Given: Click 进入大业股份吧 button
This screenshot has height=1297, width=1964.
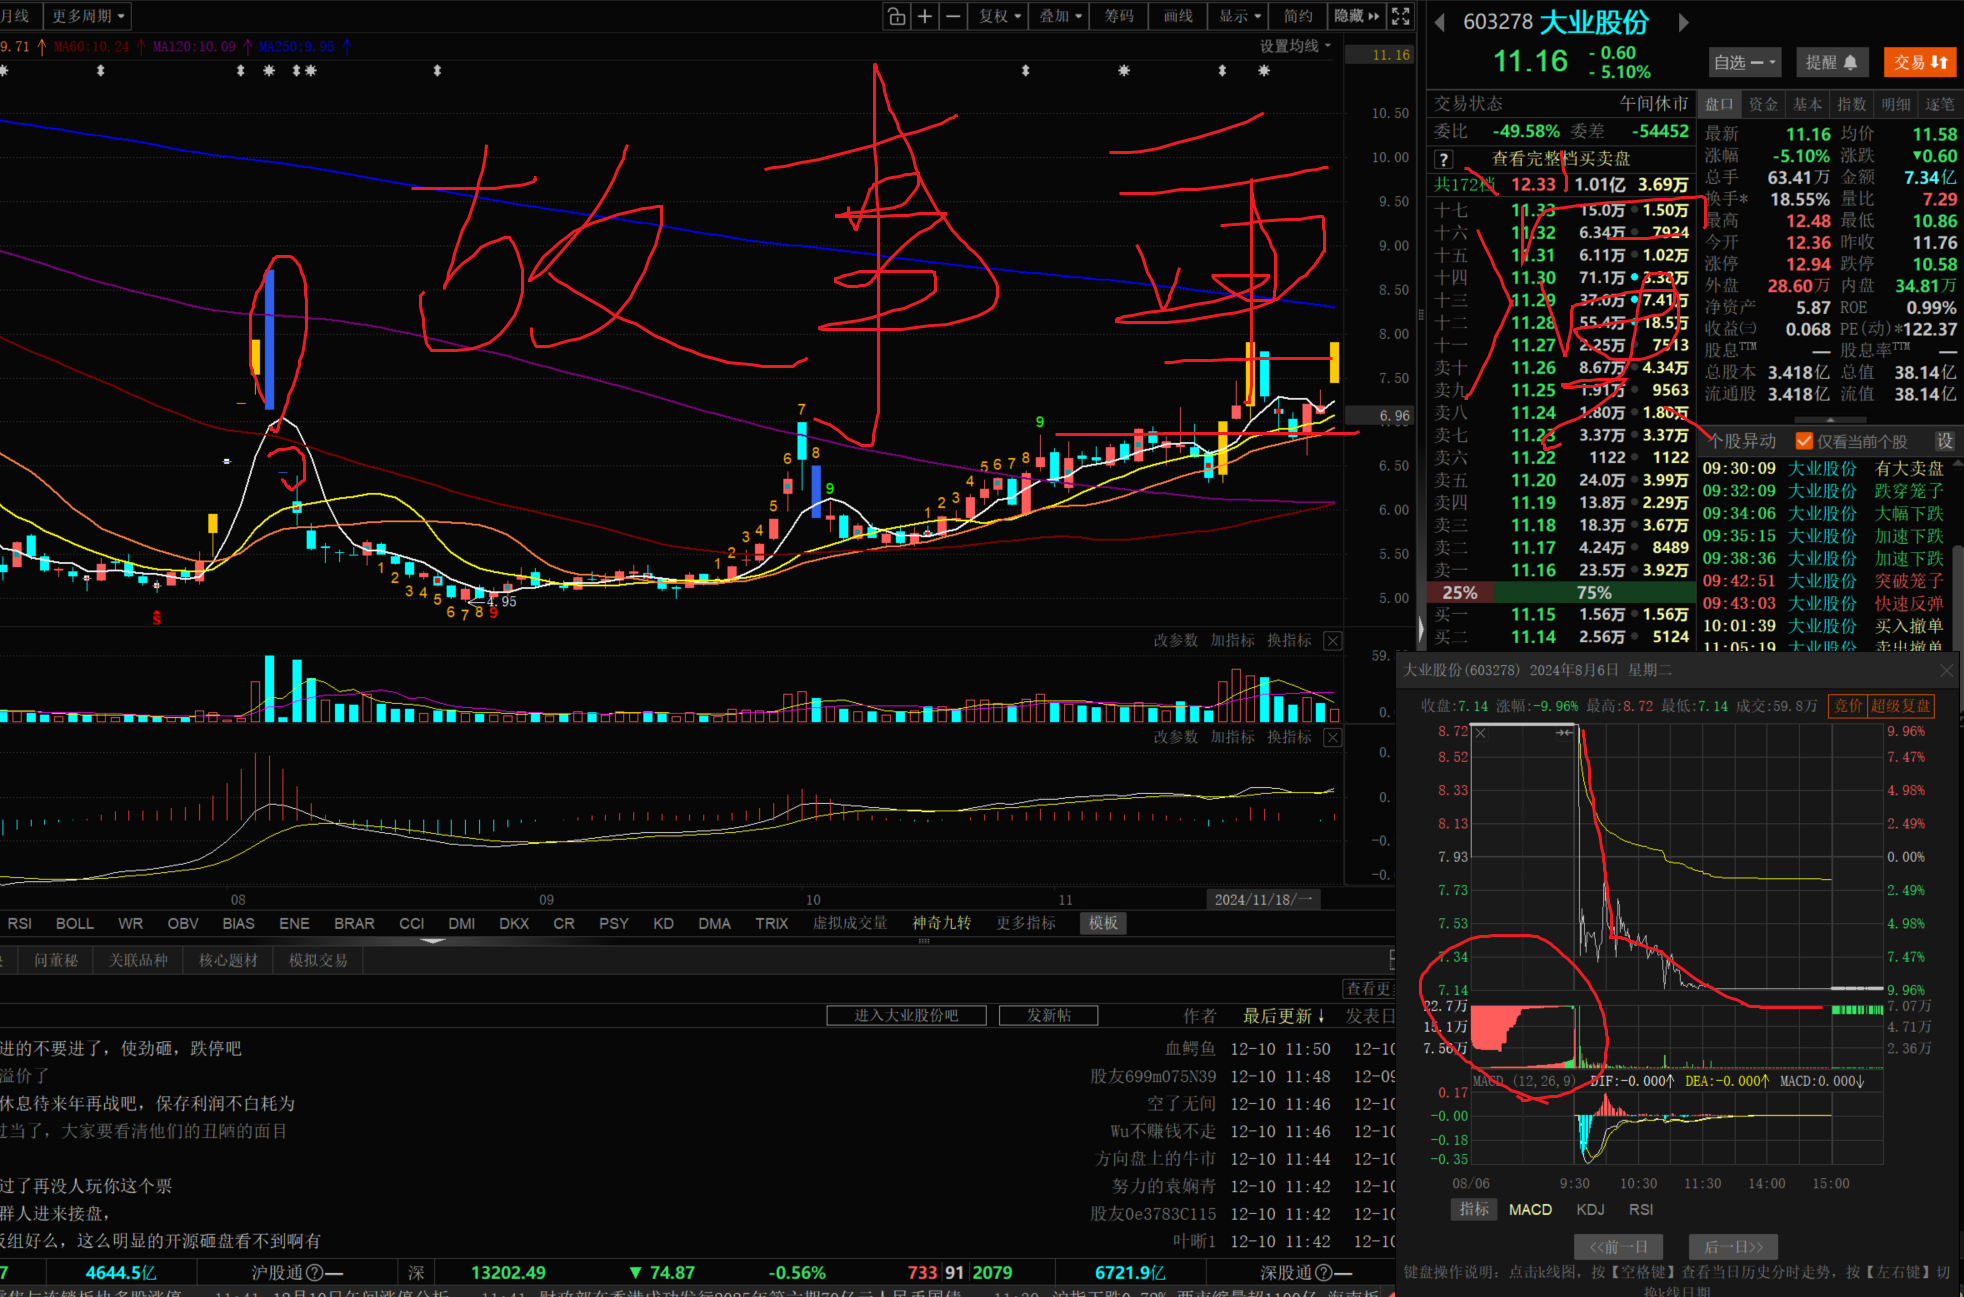Looking at the screenshot, I should [x=906, y=1016].
